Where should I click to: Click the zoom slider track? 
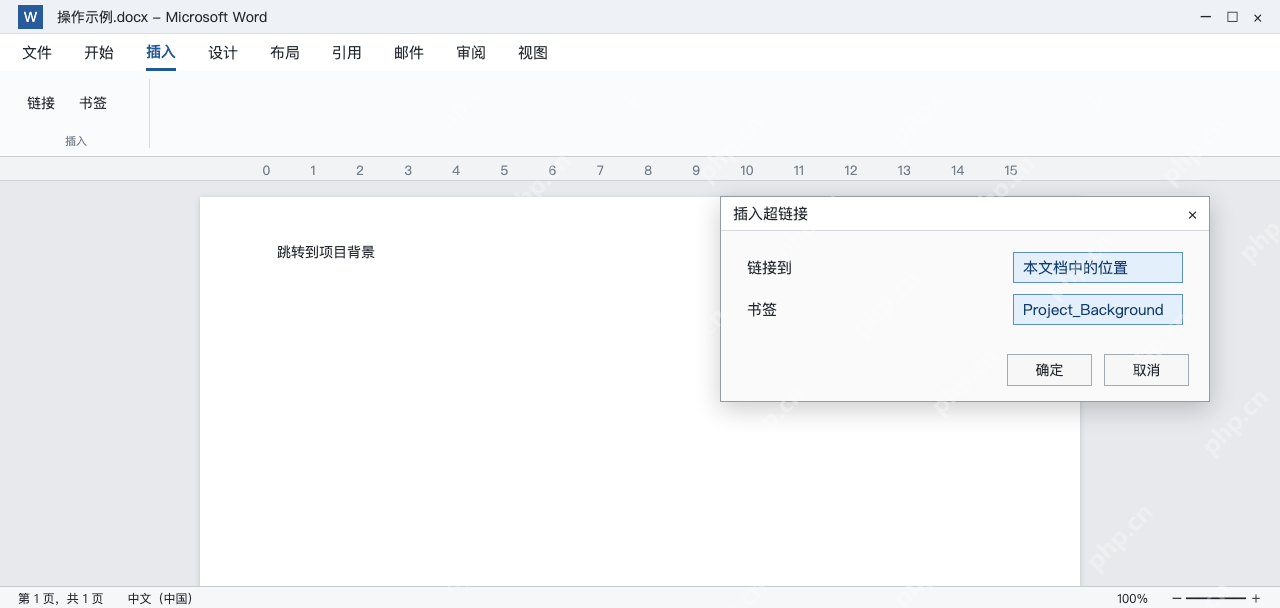(1216, 598)
